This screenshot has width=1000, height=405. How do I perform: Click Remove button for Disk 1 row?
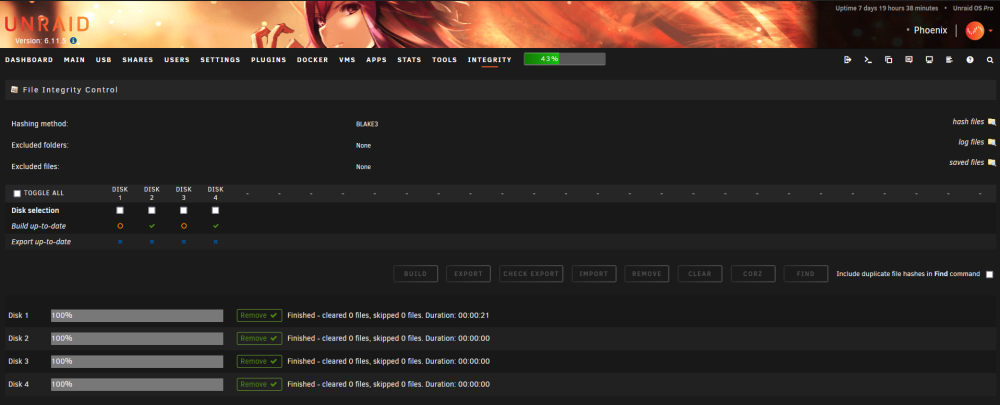(x=259, y=315)
